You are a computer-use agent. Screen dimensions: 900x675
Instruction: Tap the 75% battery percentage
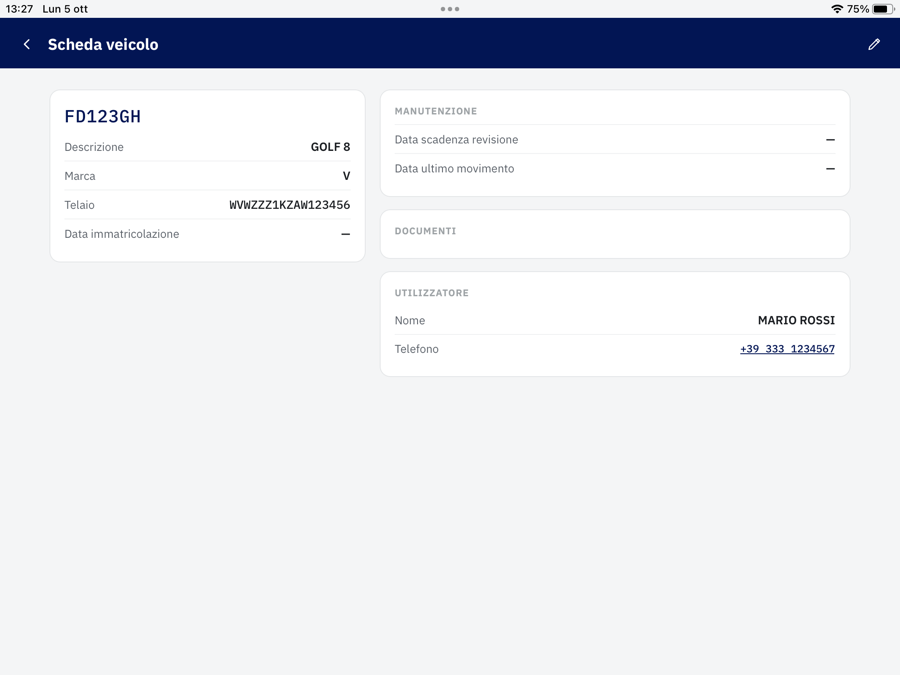click(x=858, y=9)
